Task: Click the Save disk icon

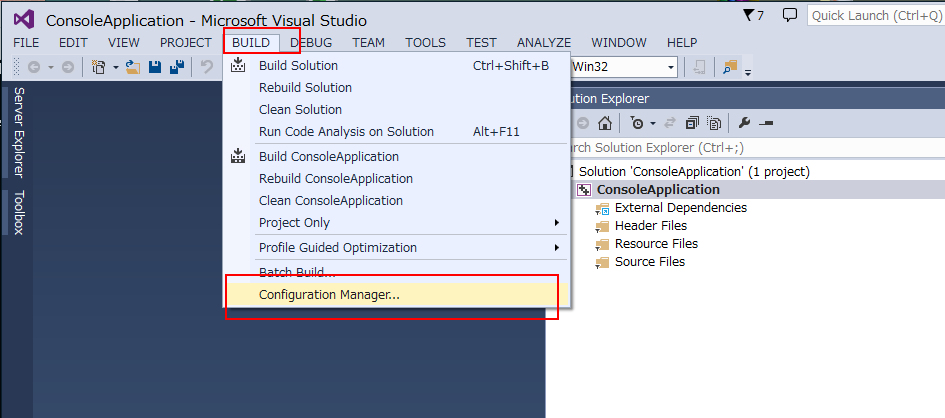Action: [155, 67]
